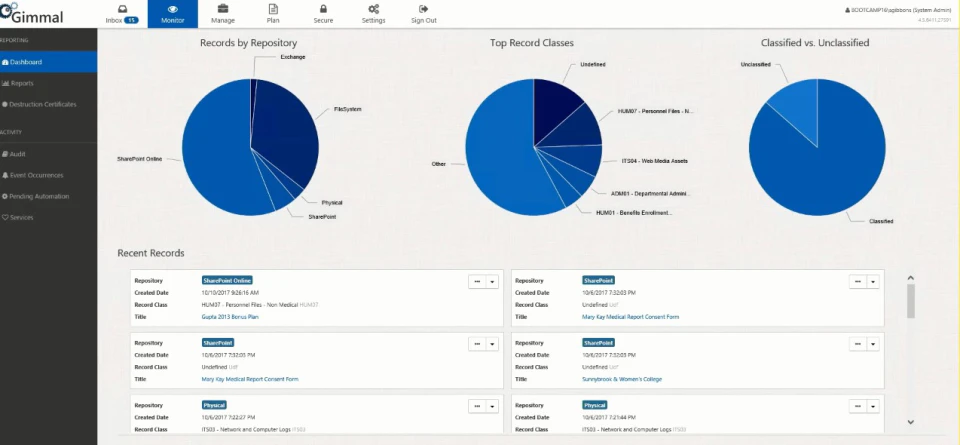Image resolution: width=960 pixels, height=445 pixels.
Task: Click the Gimmal logo
Action: [x=32, y=15]
